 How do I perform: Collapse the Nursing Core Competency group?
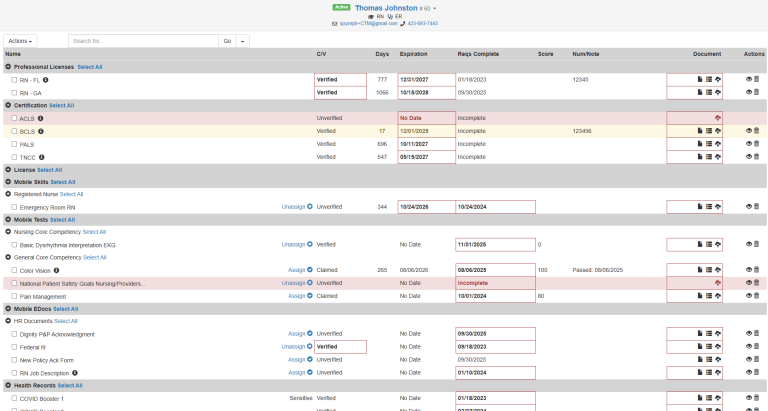8,232
